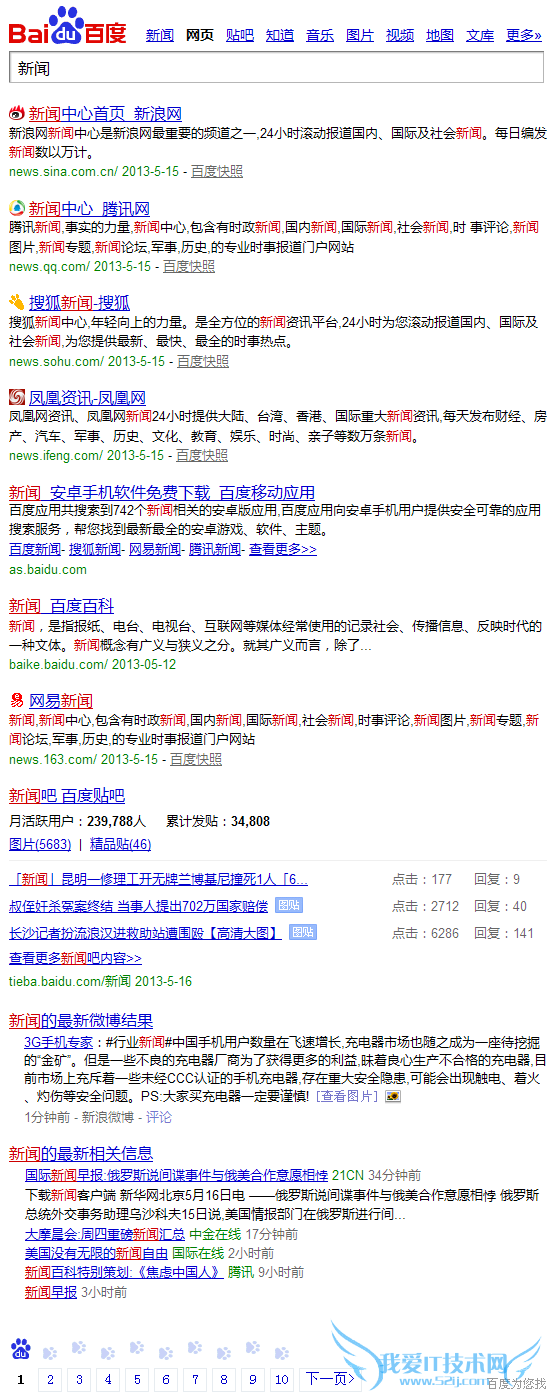This screenshot has width=547, height=1396.
Task: Open 百度快照 for news.sina.com.cn
Action: [217, 171]
